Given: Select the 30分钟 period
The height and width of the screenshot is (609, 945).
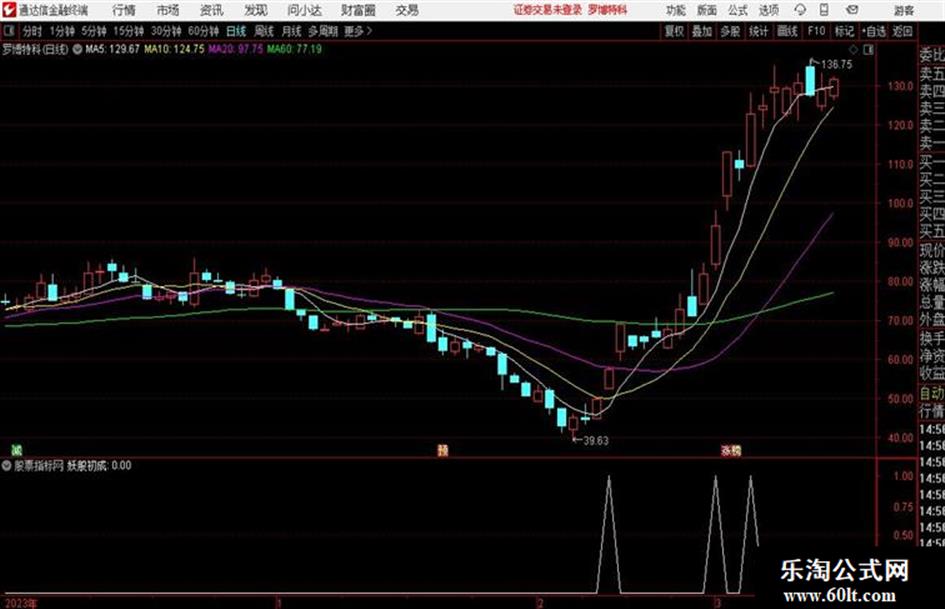Looking at the screenshot, I should pos(166,31).
